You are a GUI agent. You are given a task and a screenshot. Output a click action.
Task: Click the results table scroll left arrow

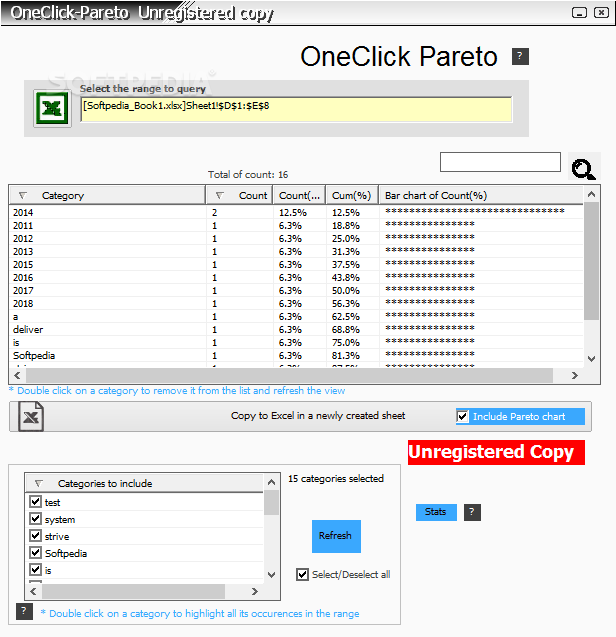17,375
